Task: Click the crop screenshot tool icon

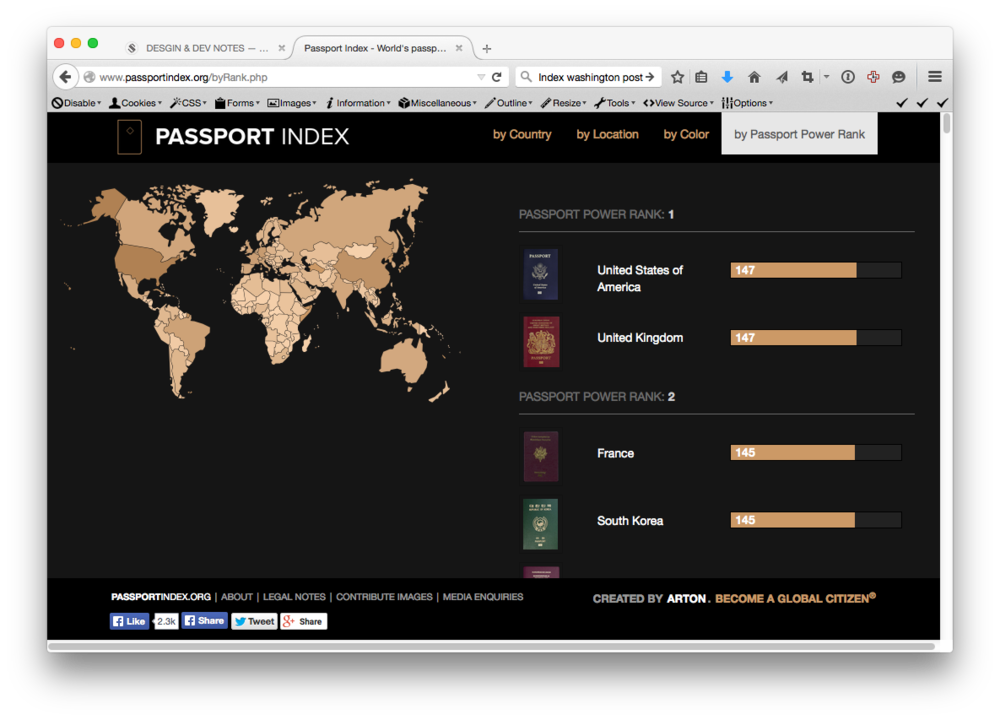Action: click(x=807, y=77)
